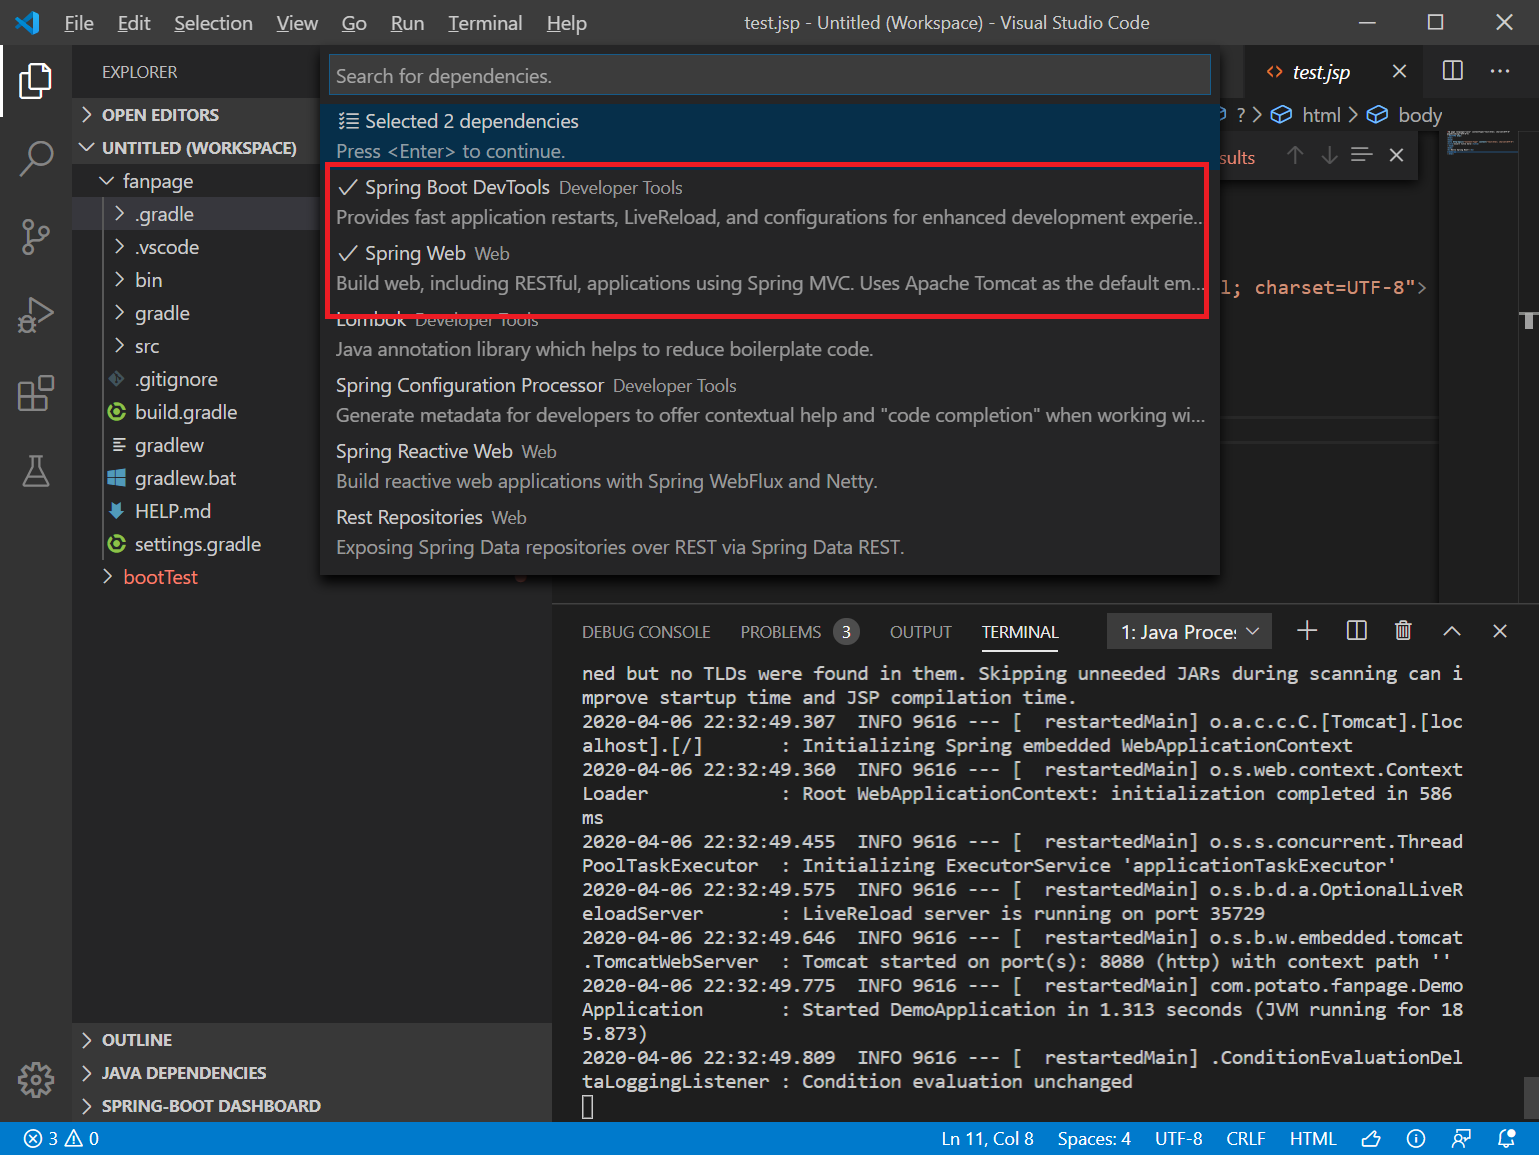Click the VS Code logo icon
The height and width of the screenshot is (1155, 1539).
28,22
